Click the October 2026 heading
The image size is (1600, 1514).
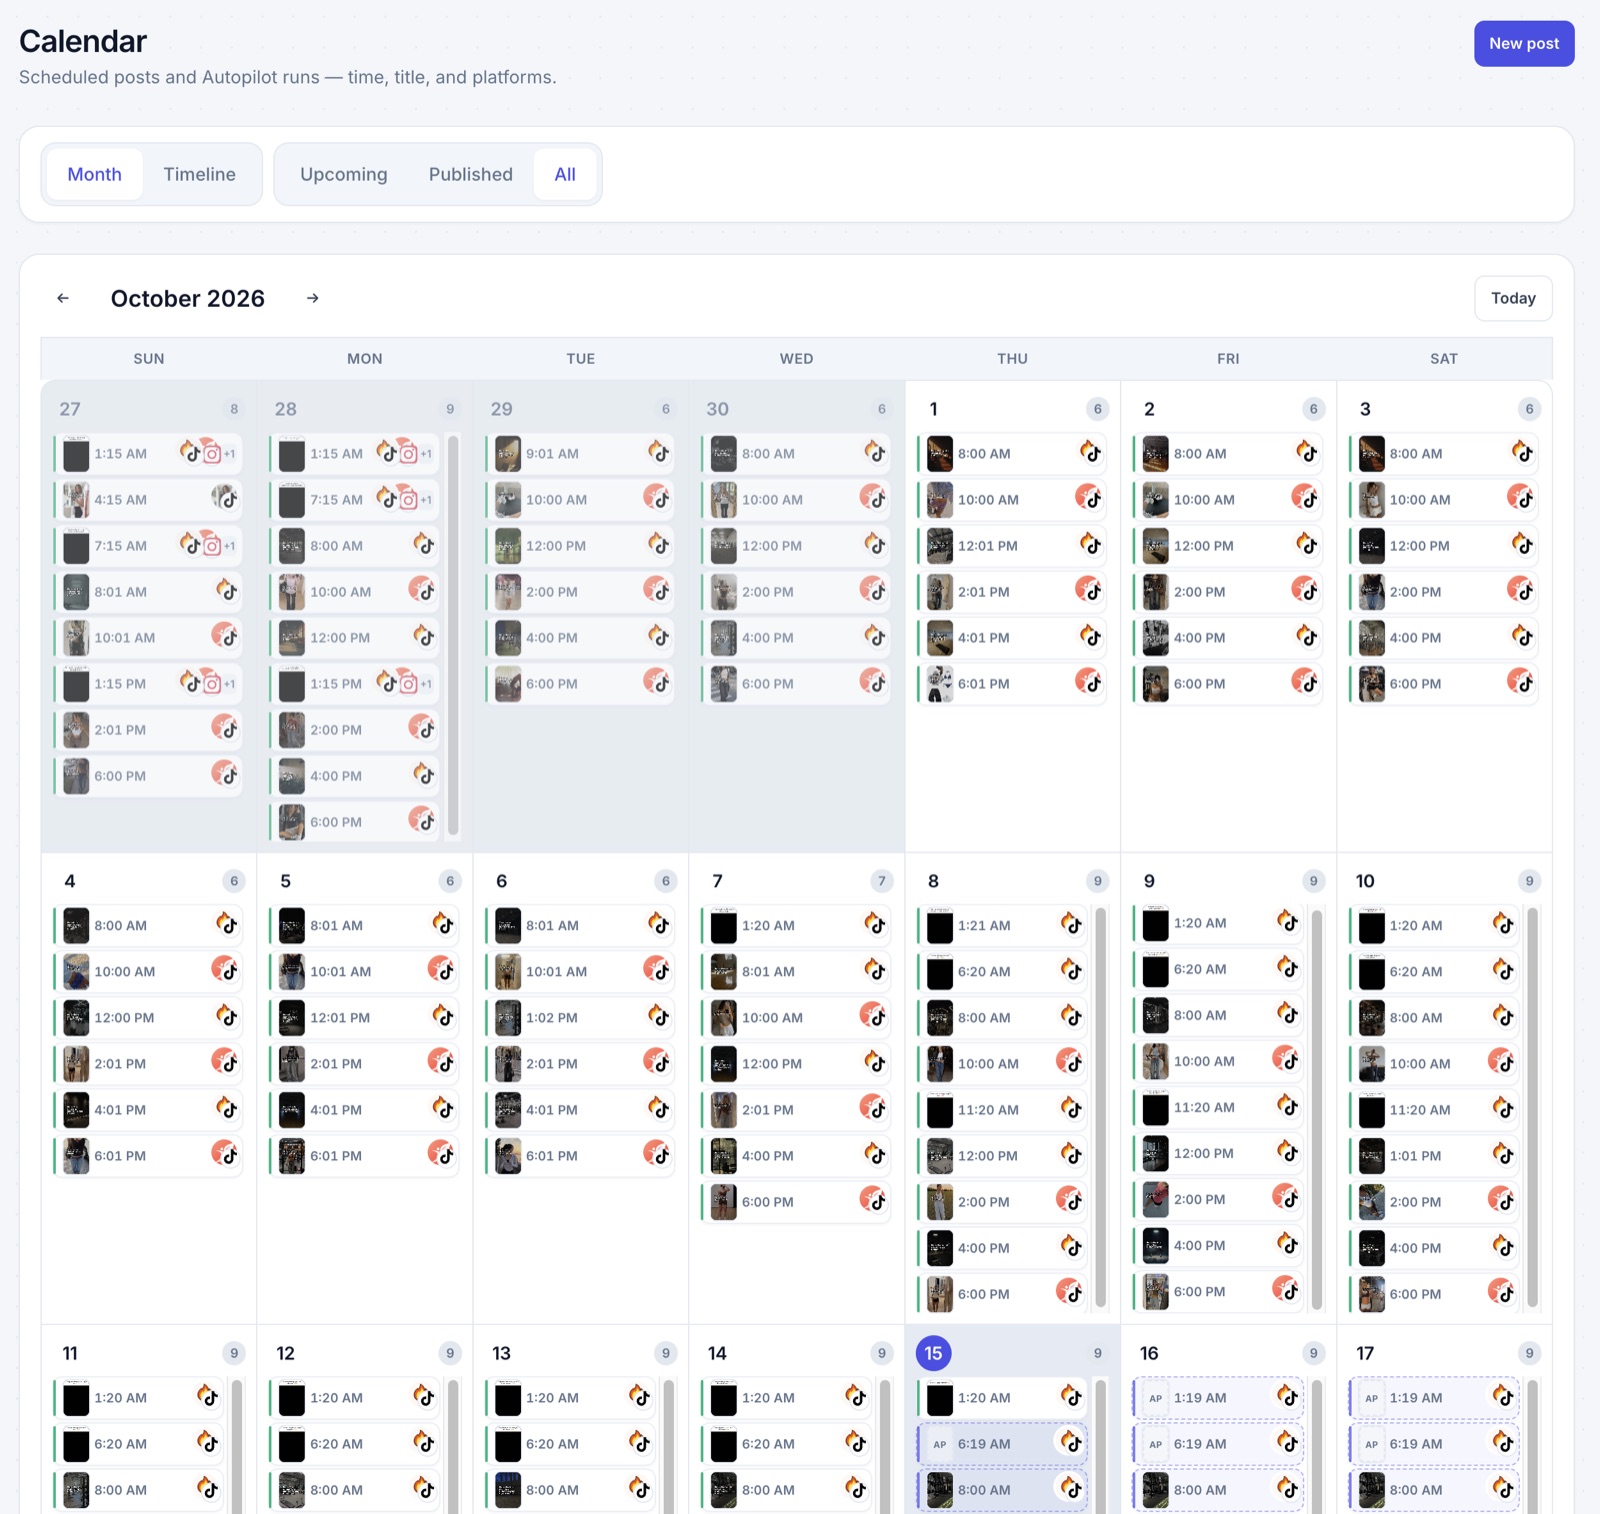point(188,298)
